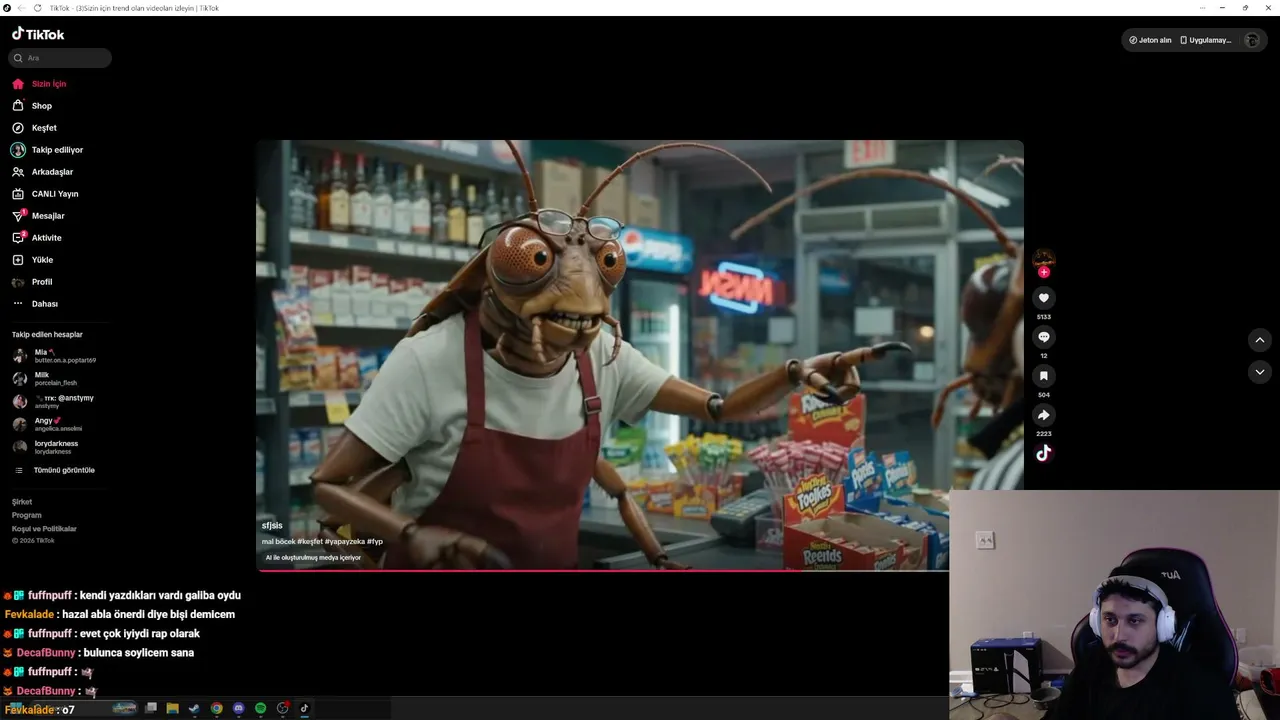This screenshot has height=720, width=1280.
Task: Open Angy angelica.anselmi account
Action: pyautogui.click(x=48, y=424)
